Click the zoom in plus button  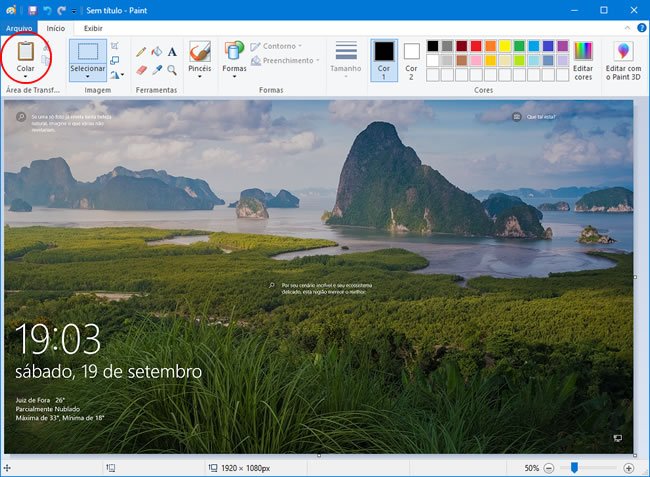(x=628, y=468)
